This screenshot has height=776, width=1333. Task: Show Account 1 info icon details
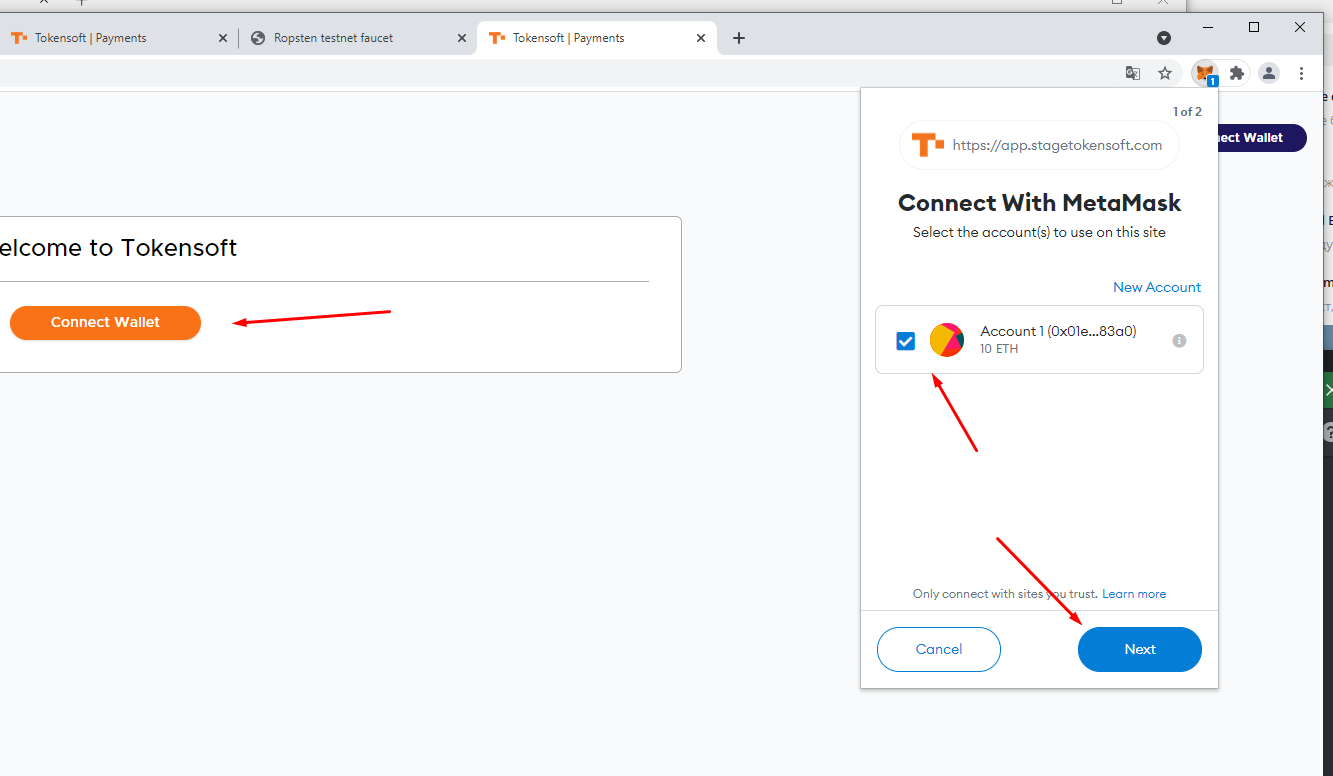pos(1179,341)
